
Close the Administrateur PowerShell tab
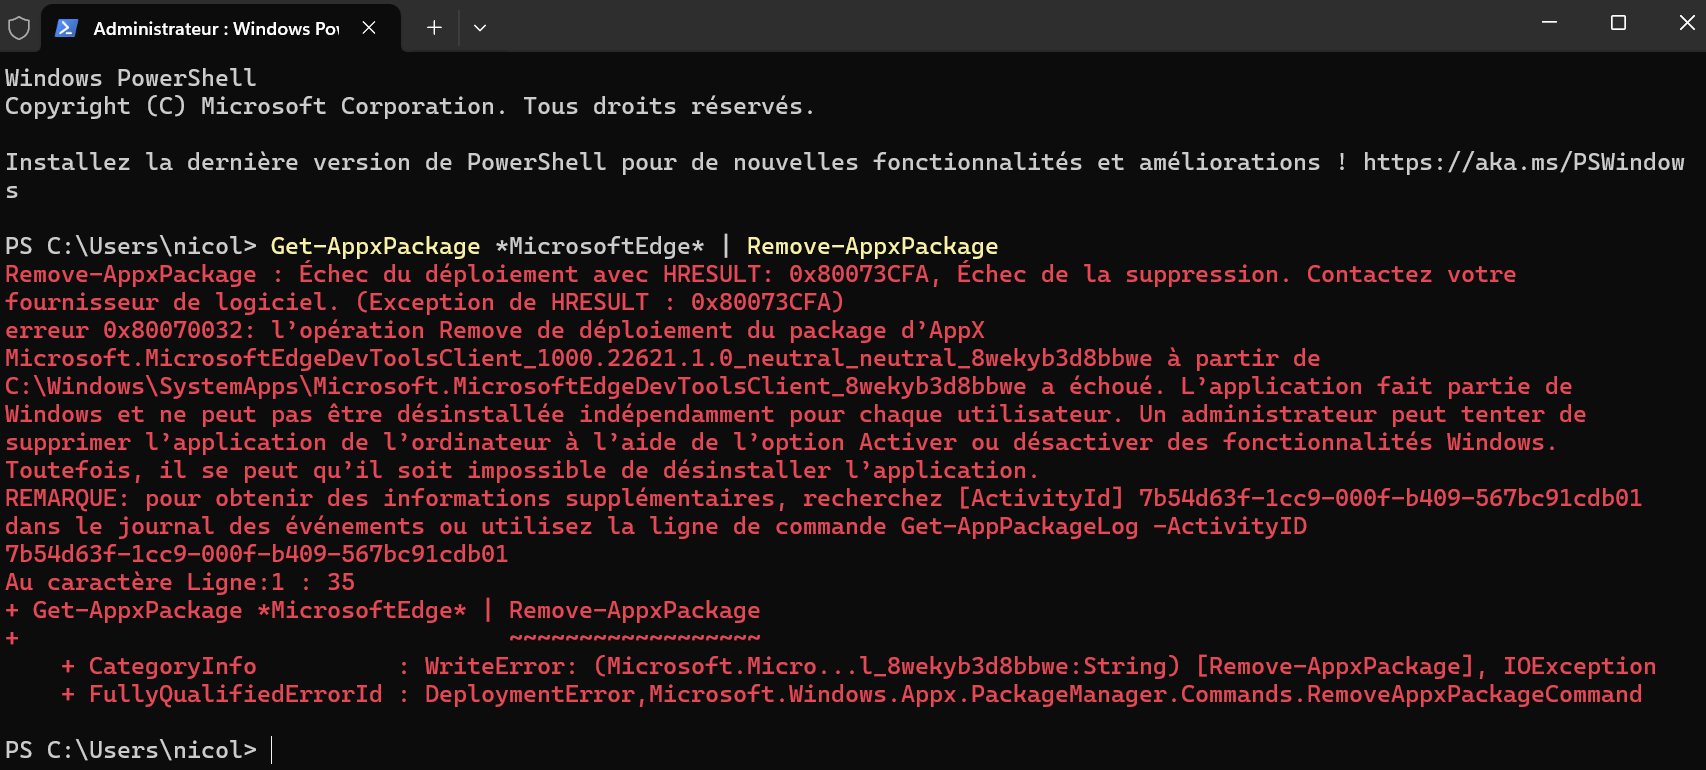369,28
